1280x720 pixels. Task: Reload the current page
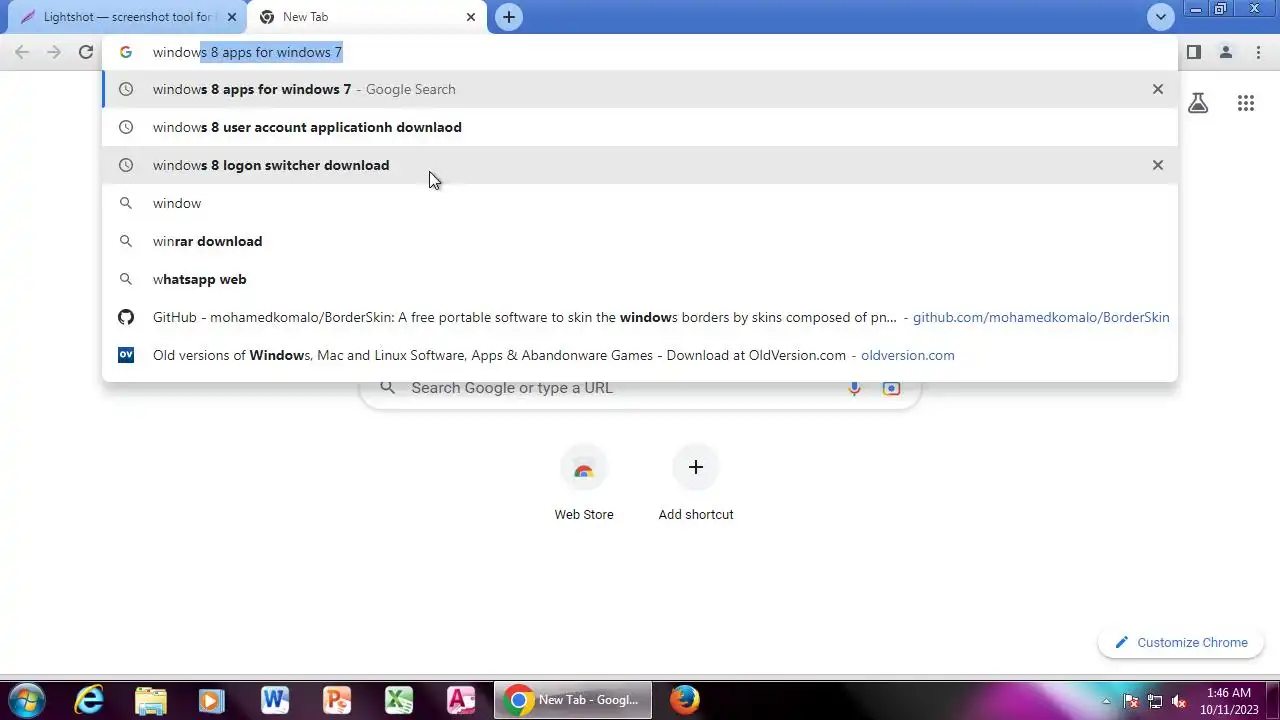click(86, 52)
